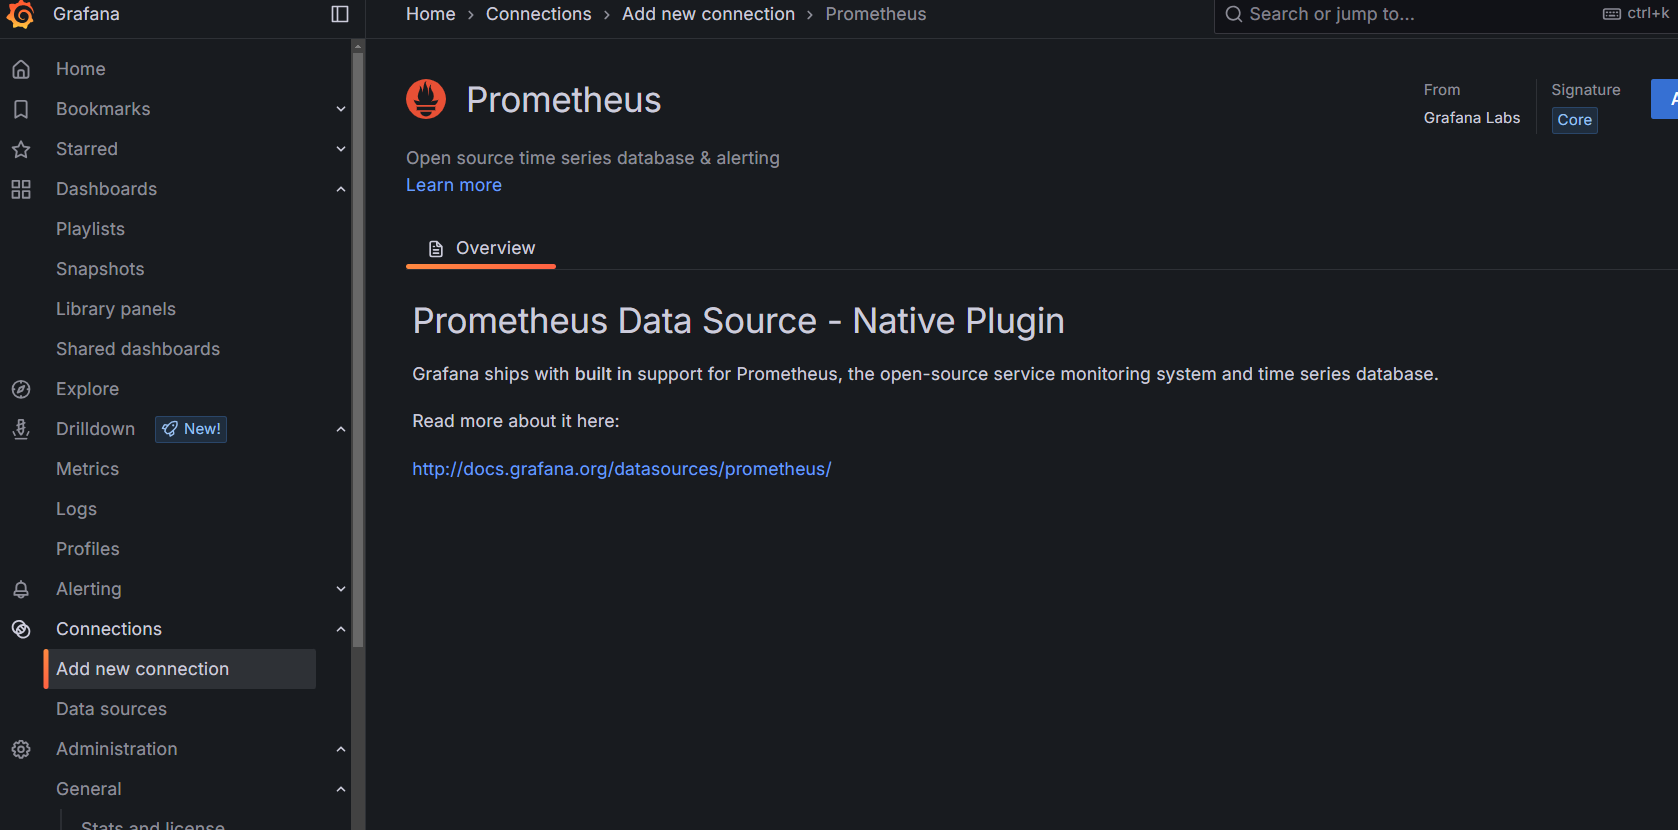Expand the Starred section chevron
The width and height of the screenshot is (1678, 830).
pyautogui.click(x=341, y=149)
